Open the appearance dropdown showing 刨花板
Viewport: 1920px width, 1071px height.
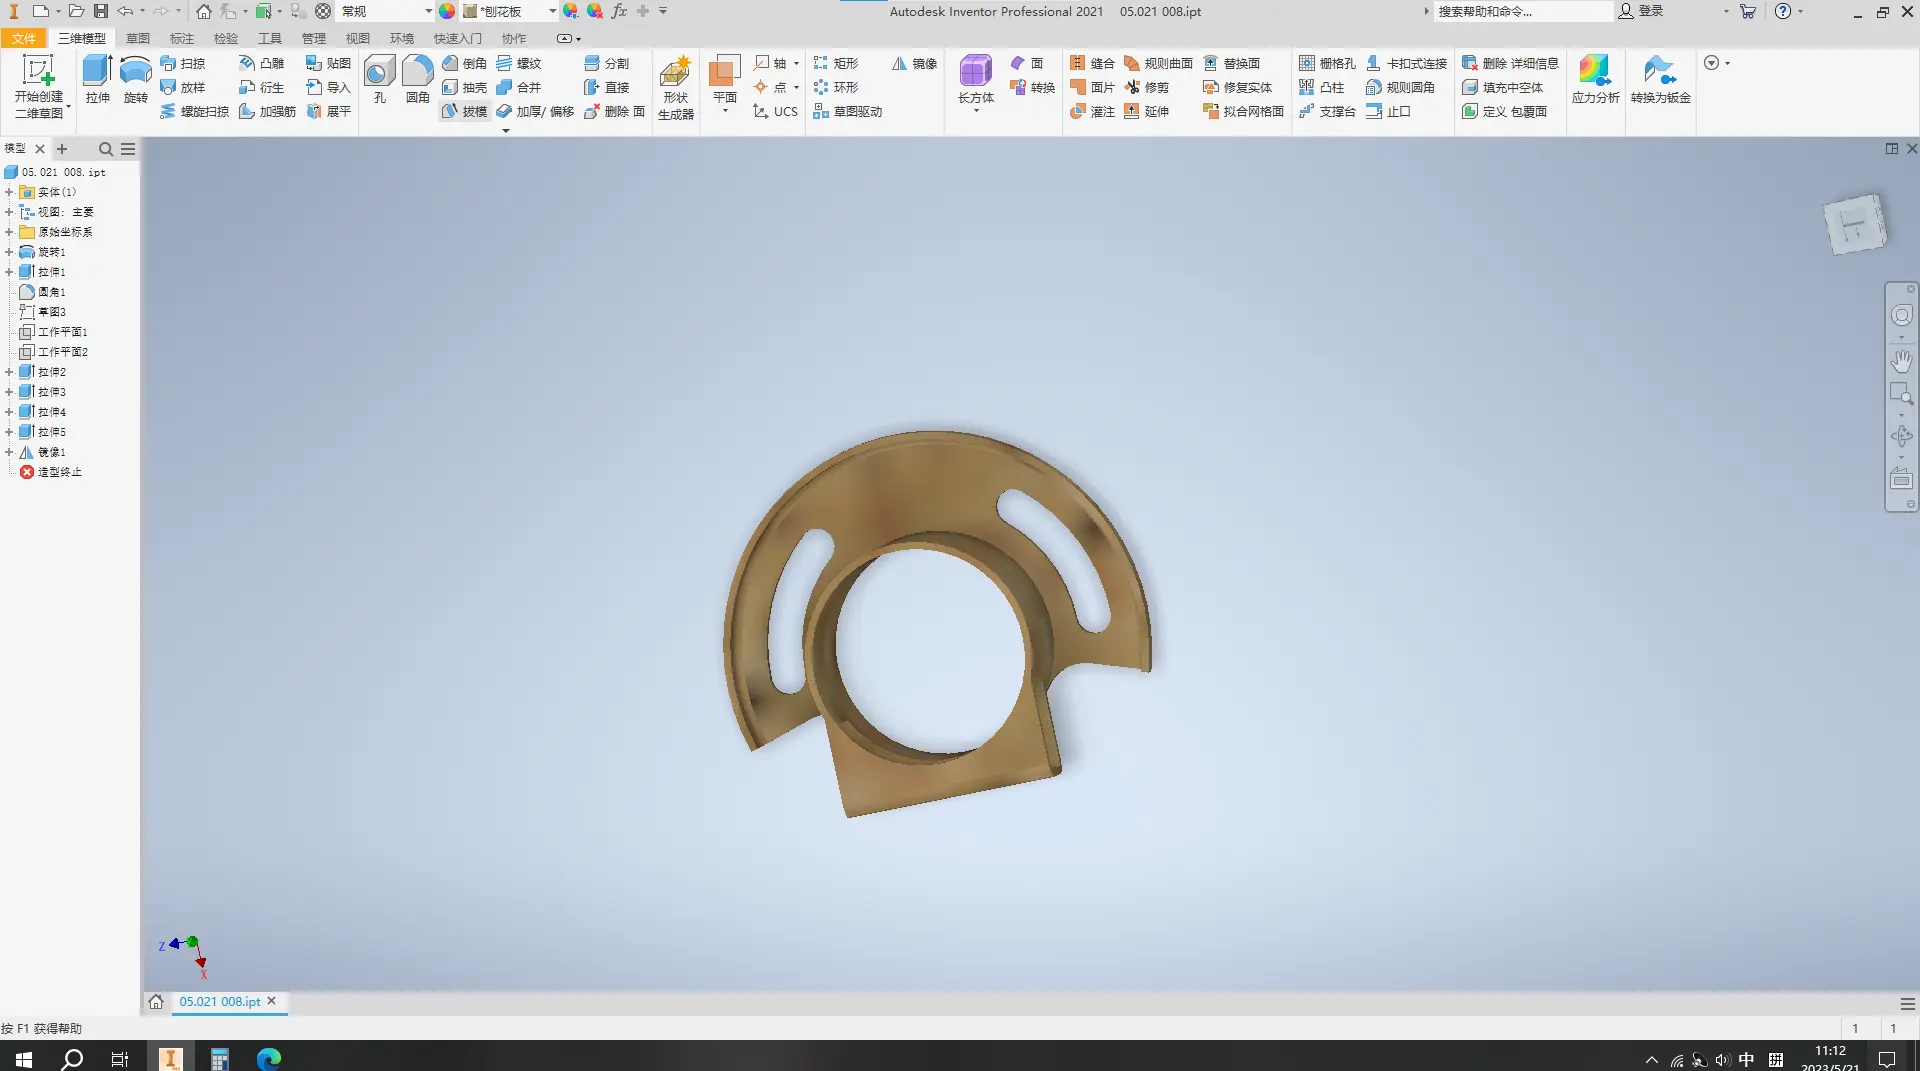click(x=552, y=11)
